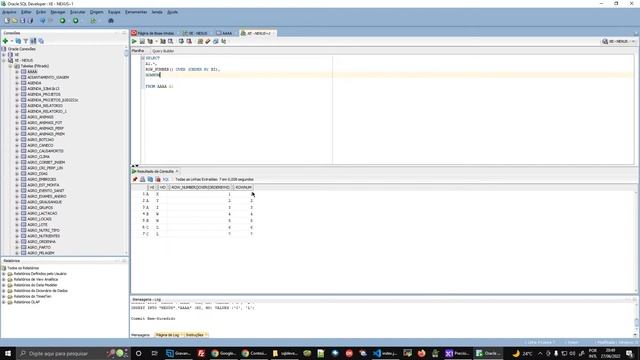Expand the AAAA table node

17,71
